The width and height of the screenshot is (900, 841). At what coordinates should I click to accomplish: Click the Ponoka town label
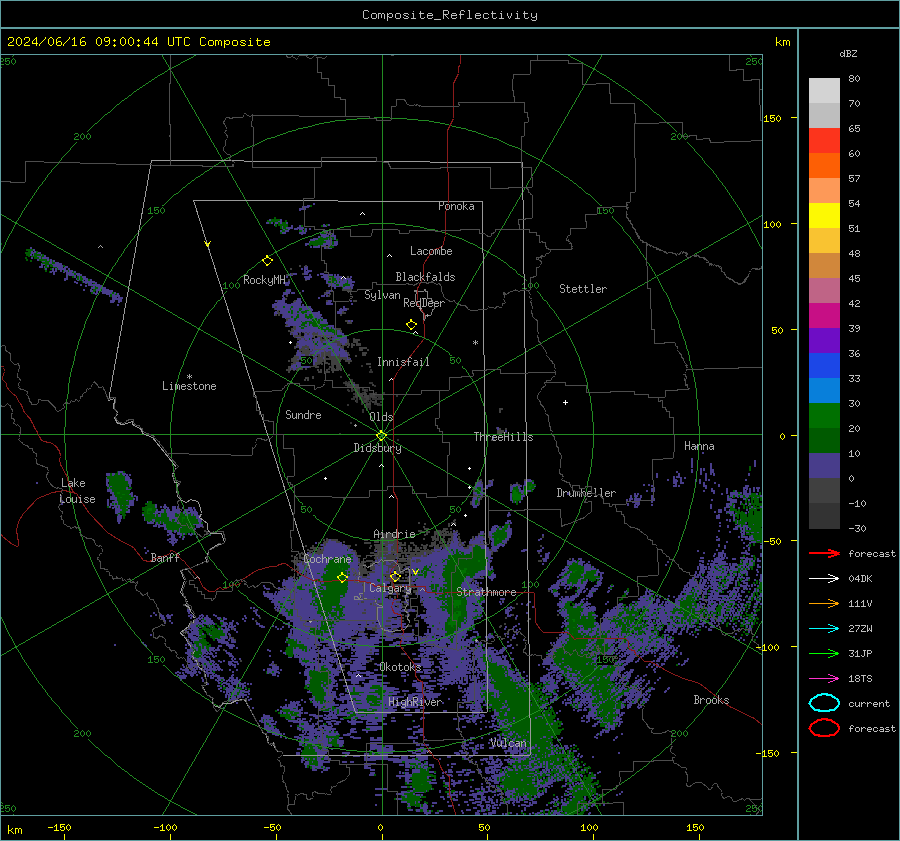click(456, 206)
